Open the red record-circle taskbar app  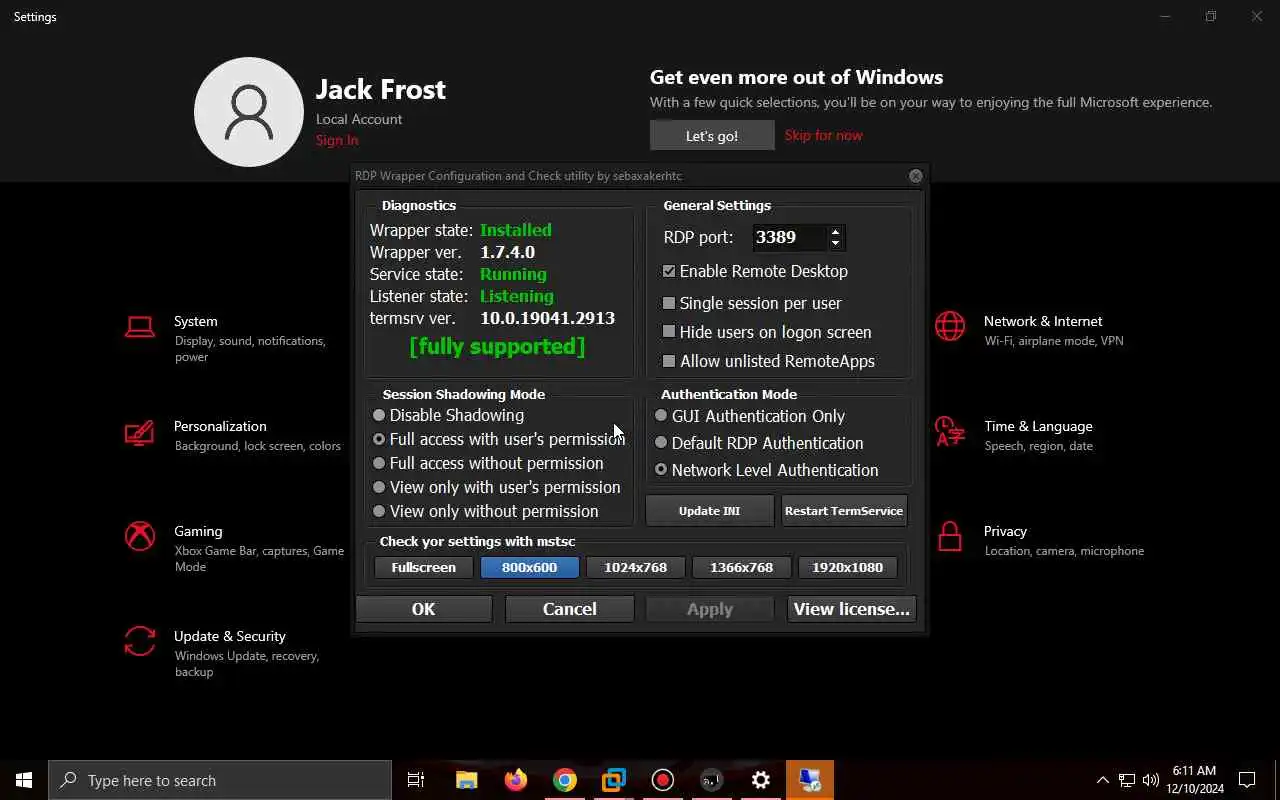coord(663,780)
